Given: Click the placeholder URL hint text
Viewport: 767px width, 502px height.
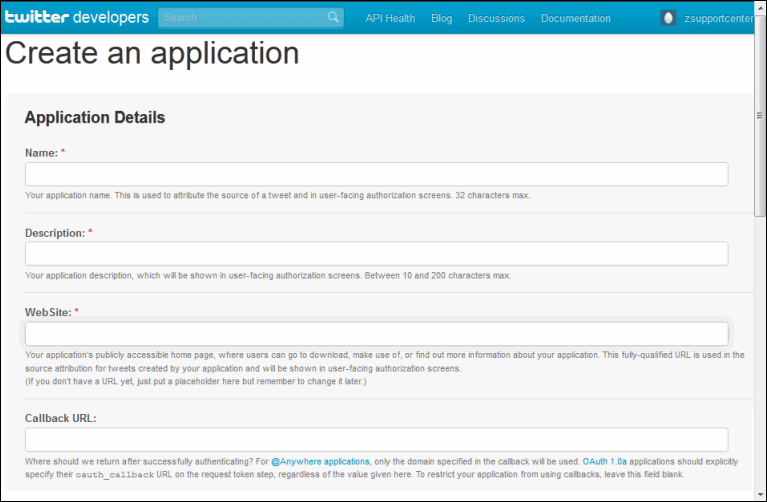Looking at the screenshot, I should pos(196,381).
